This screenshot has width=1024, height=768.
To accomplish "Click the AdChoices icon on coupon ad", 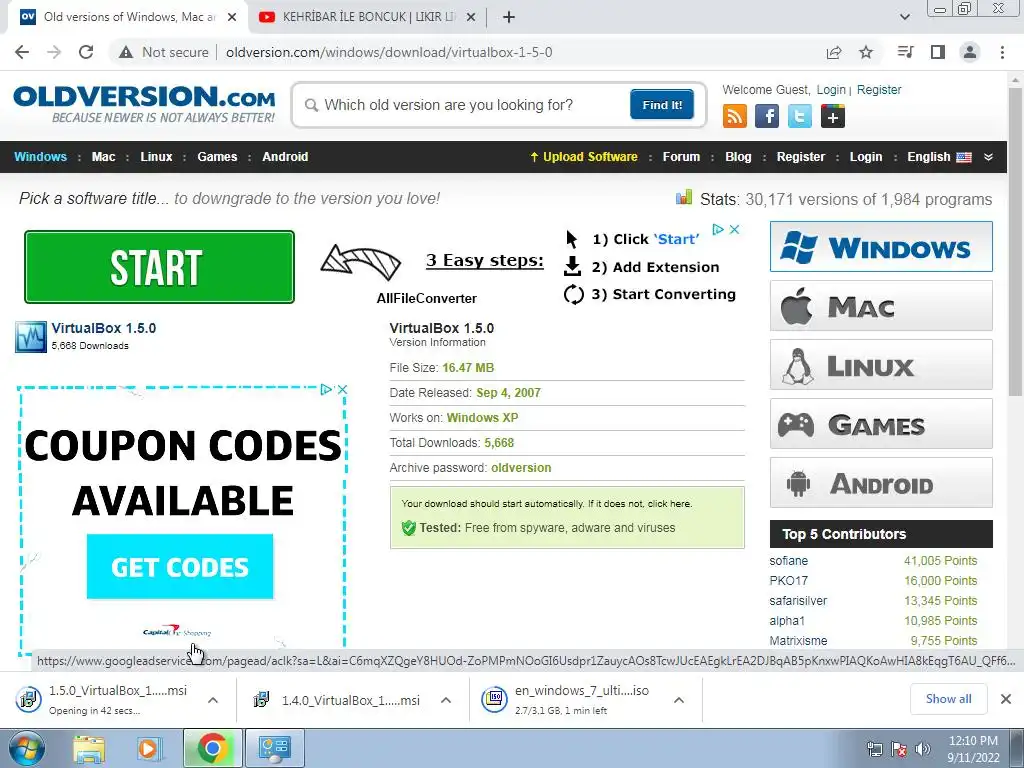I will point(326,389).
